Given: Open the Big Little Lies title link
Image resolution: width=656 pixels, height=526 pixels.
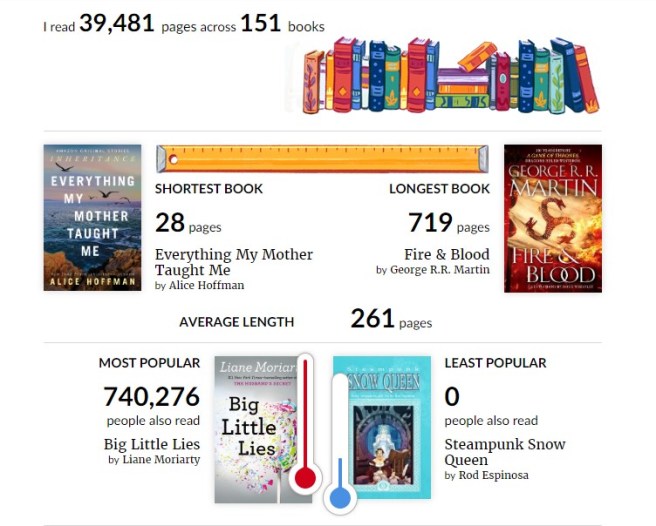Looking at the screenshot, I should (x=152, y=444).
